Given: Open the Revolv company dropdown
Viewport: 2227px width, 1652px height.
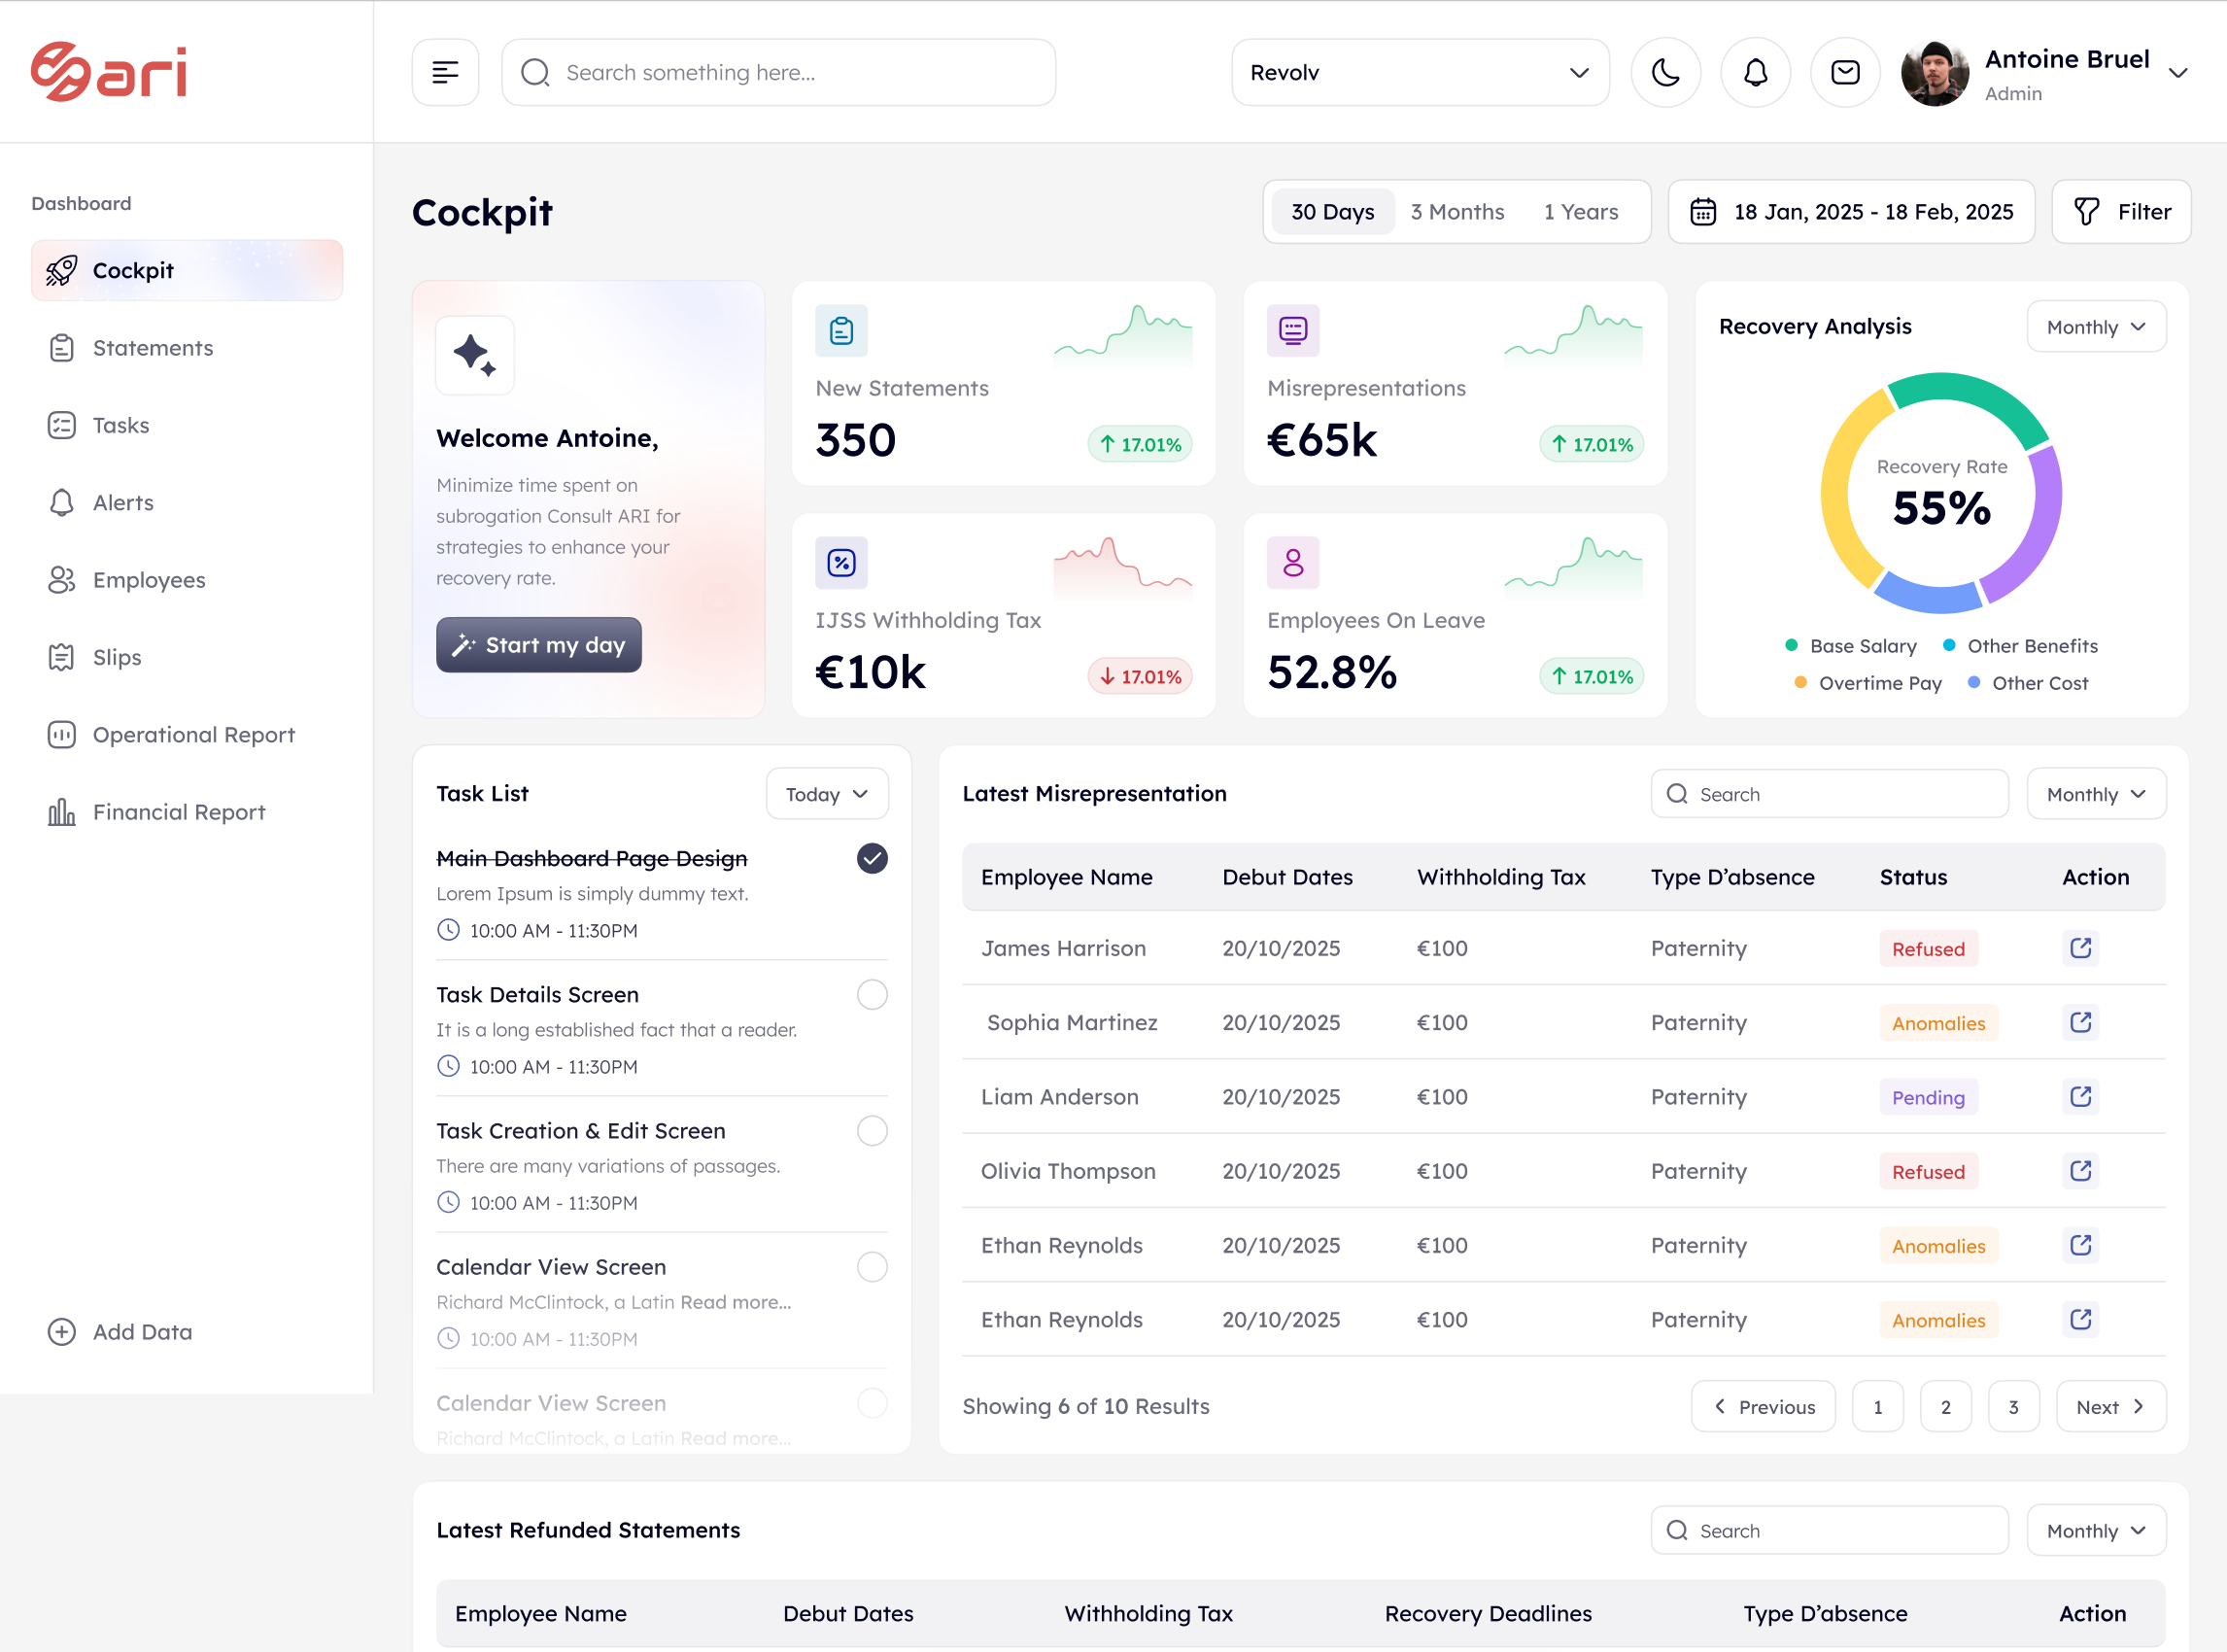Looking at the screenshot, I should click(1420, 72).
